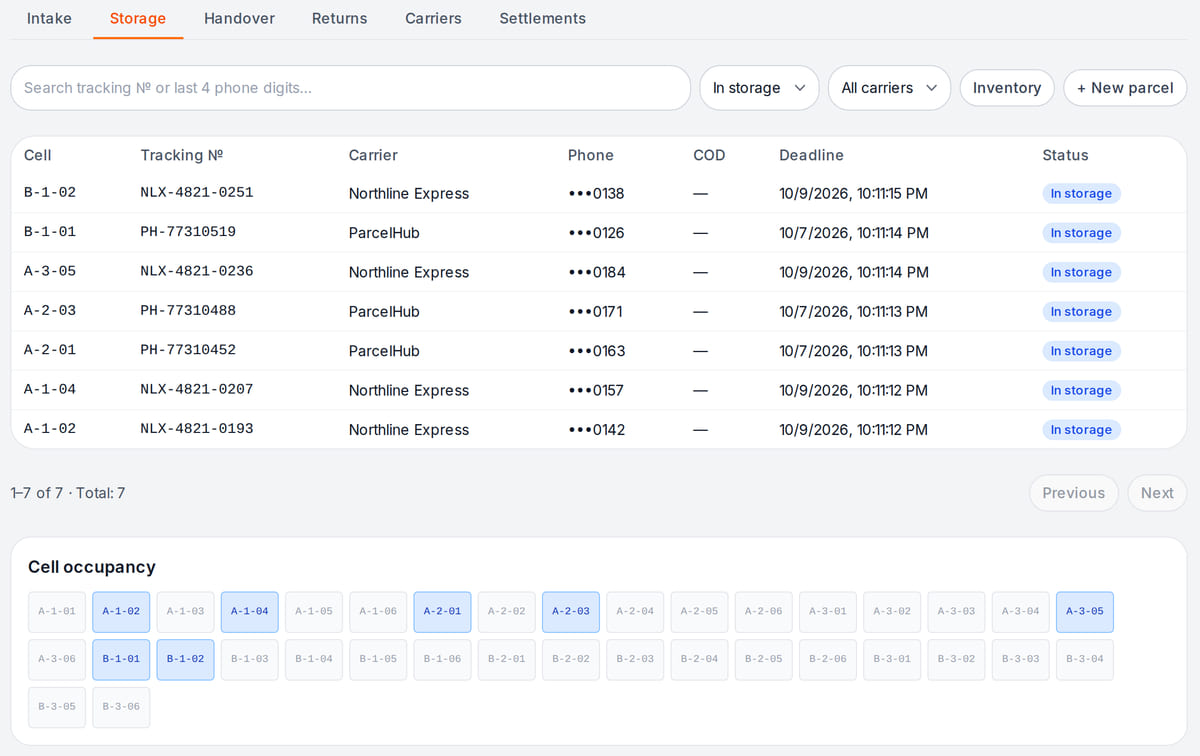Click the Deadline column header

(x=811, y=155)
